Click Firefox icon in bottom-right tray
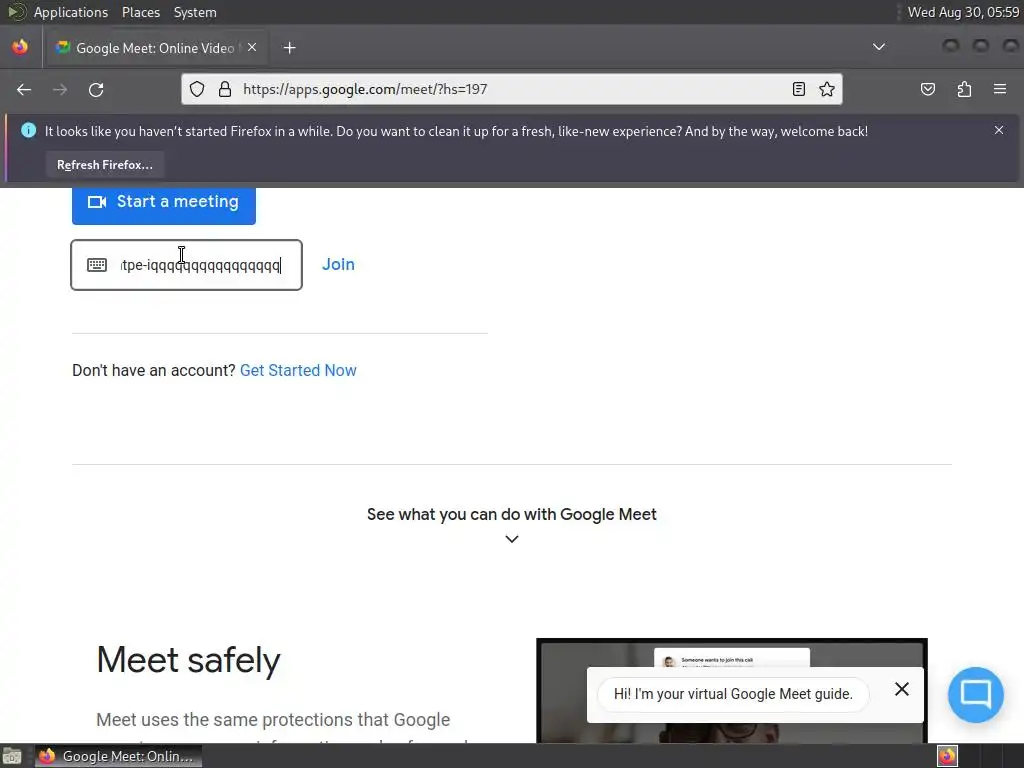1024x768 pixels. click(x=948, y=756)
